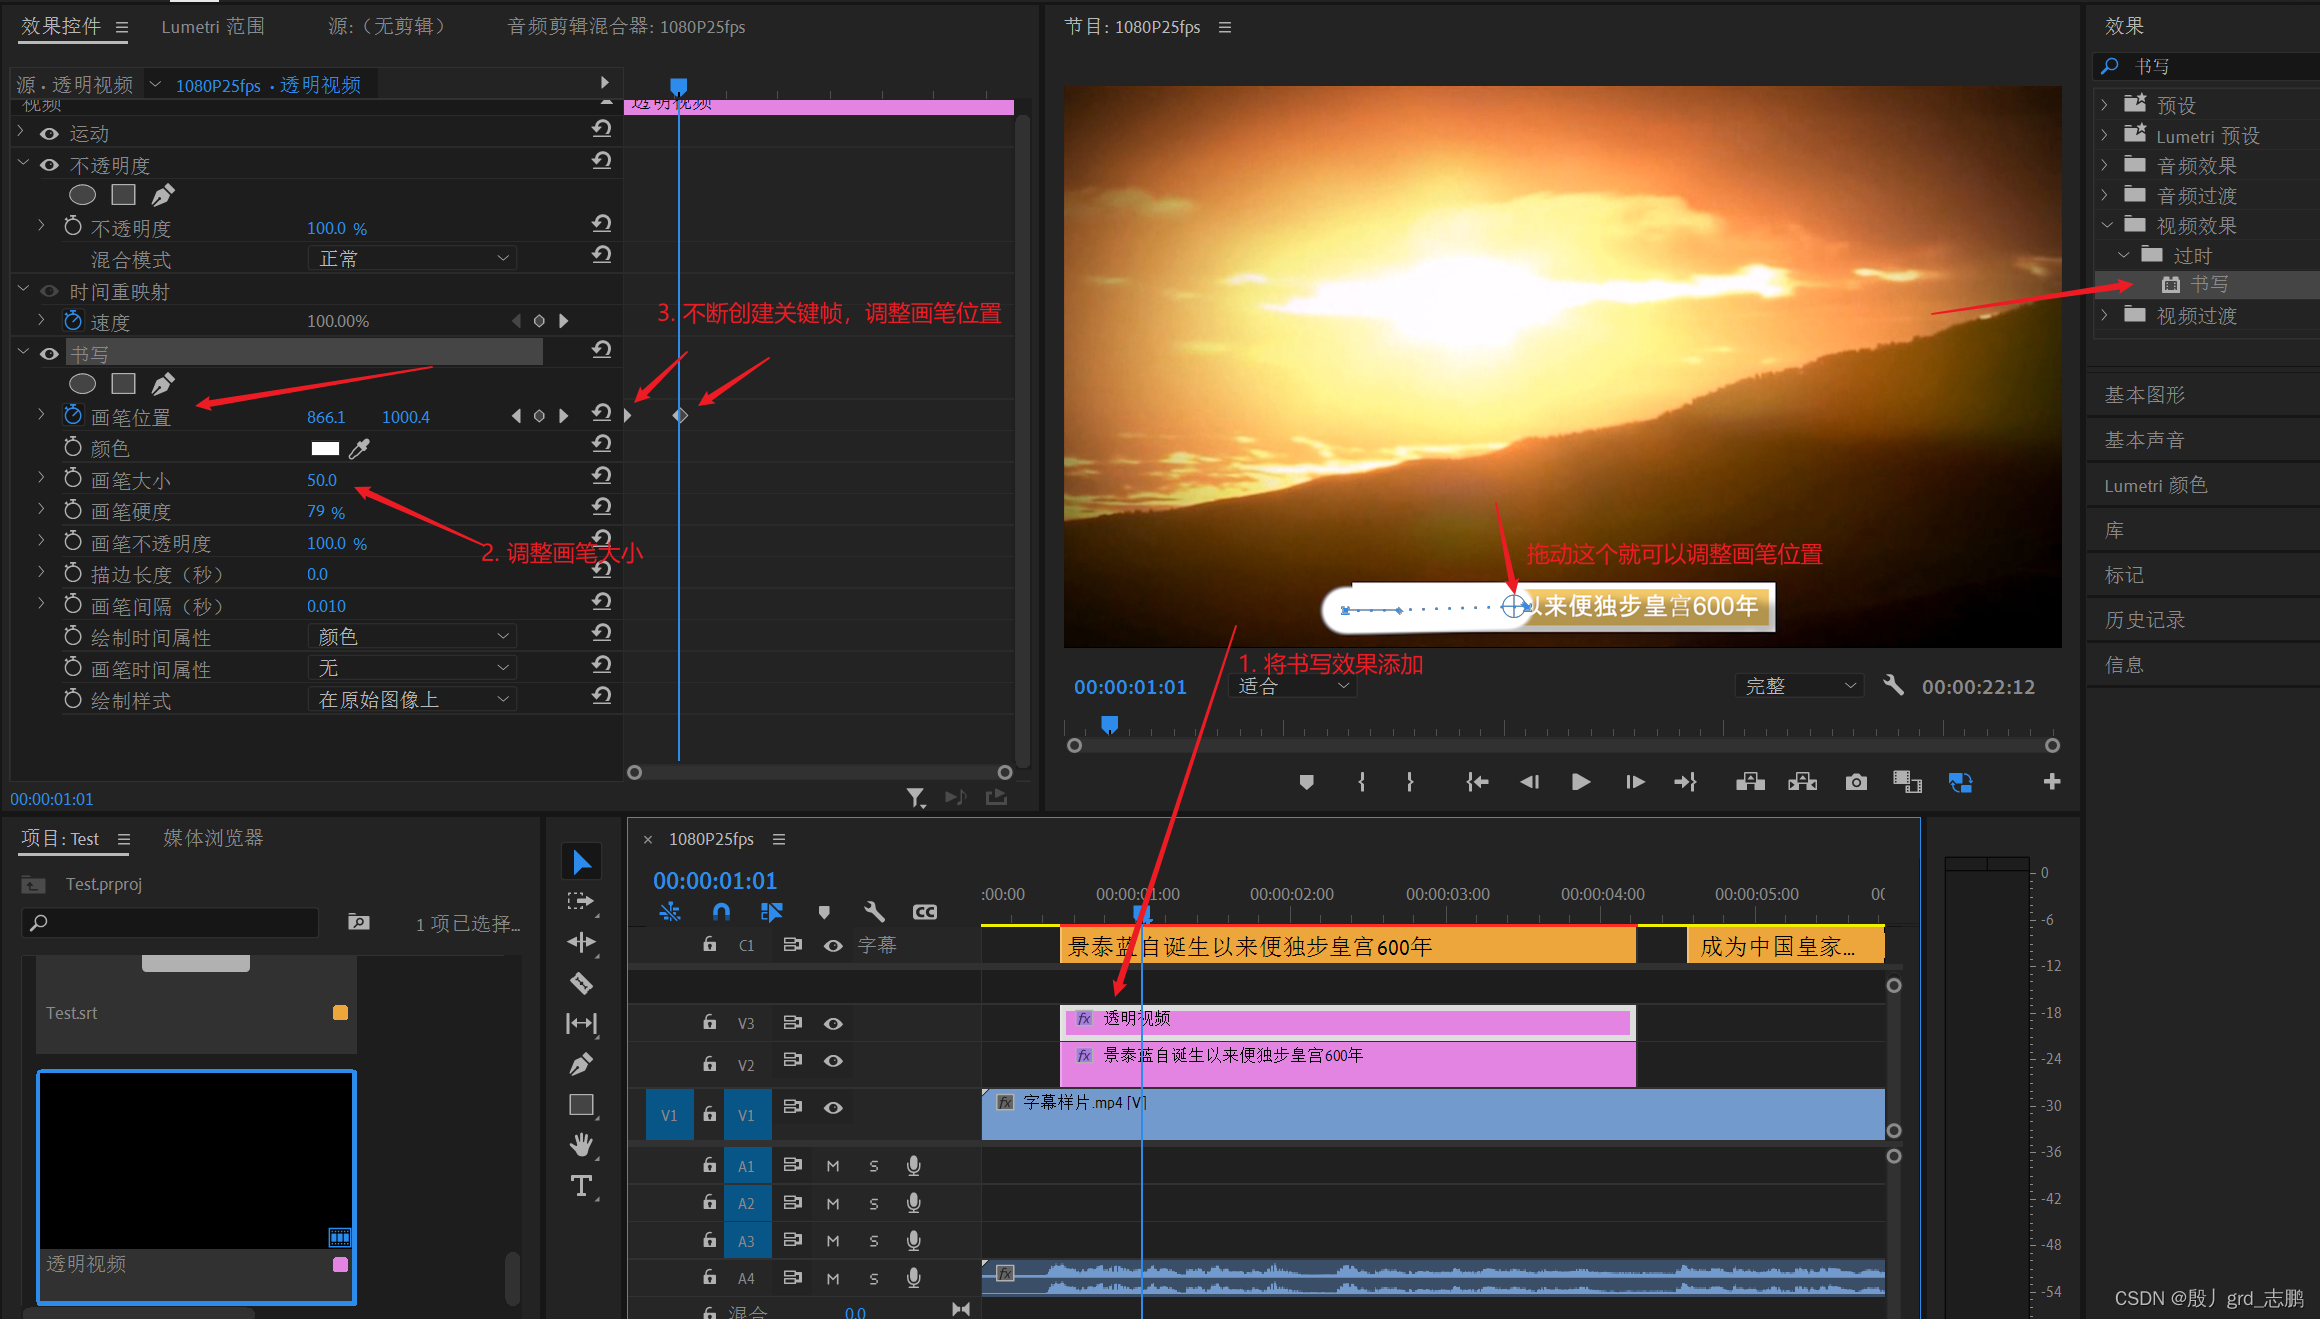Open the 绘制样式 dropdown

[412, 700]
